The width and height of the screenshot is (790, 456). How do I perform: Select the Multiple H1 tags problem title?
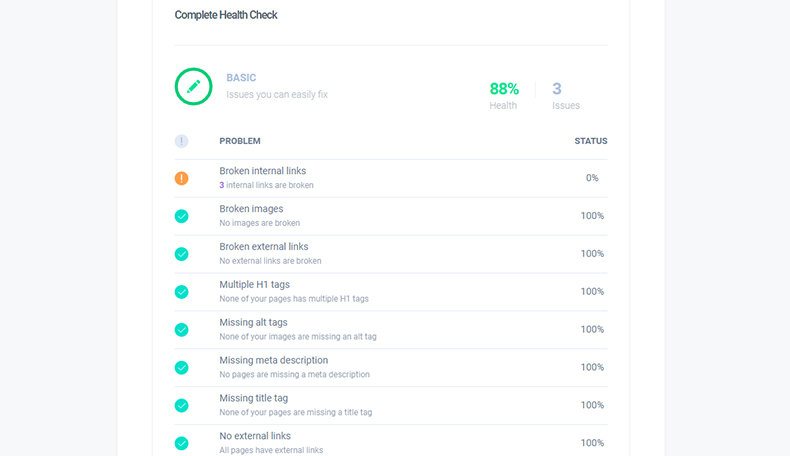coord(254,284)
